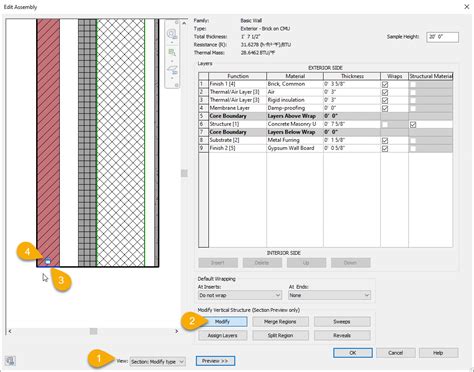This screenshot has width=474, height=372.
Task: Select the 0' 7 5/8" thickness cell
Action: point(352,124)
